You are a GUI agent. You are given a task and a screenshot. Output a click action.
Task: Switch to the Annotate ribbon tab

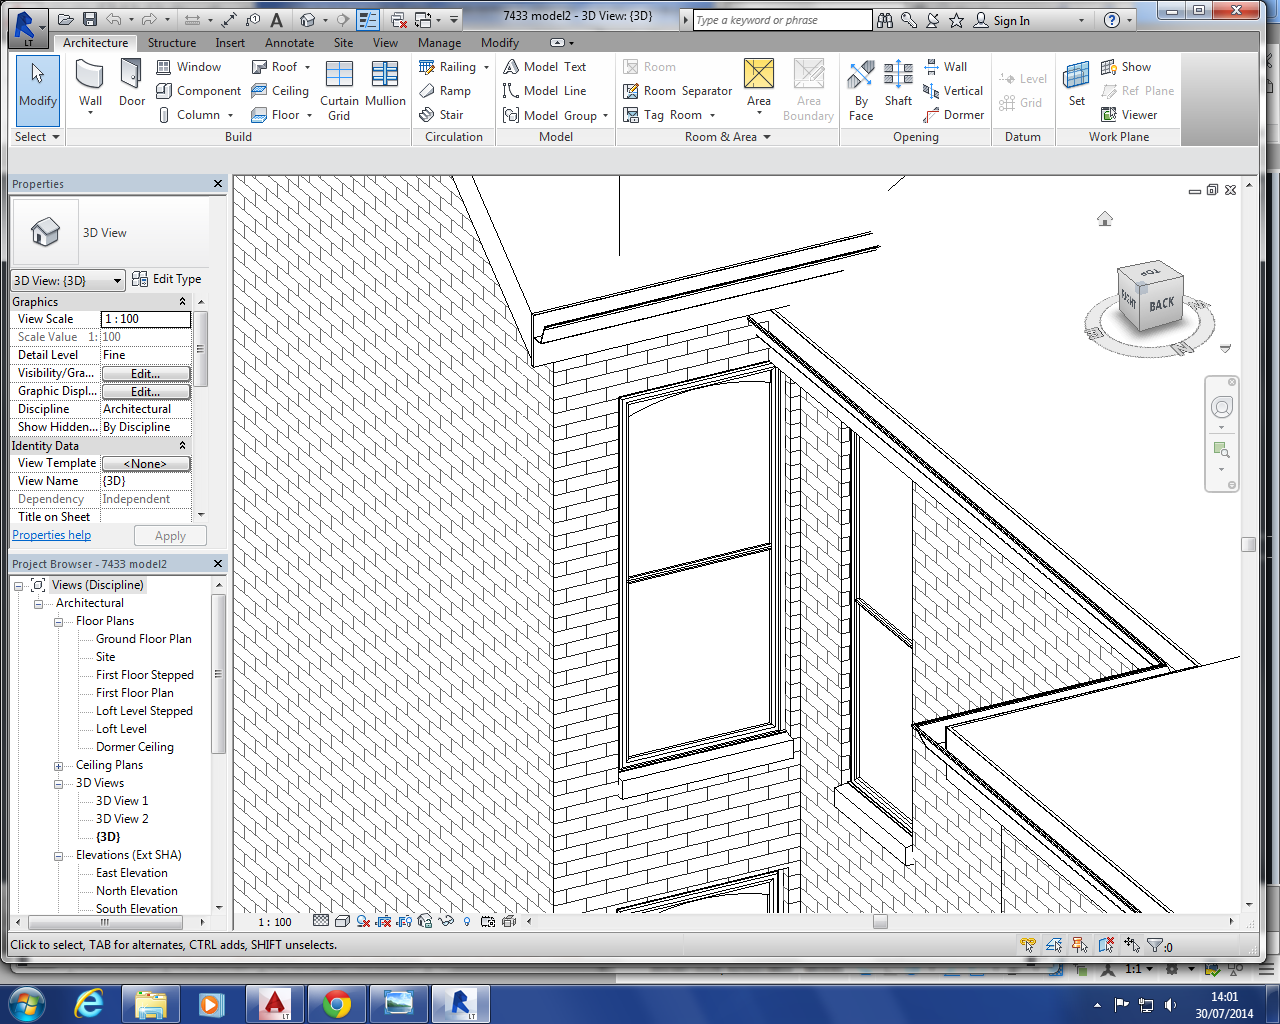[x=289, y=43]
